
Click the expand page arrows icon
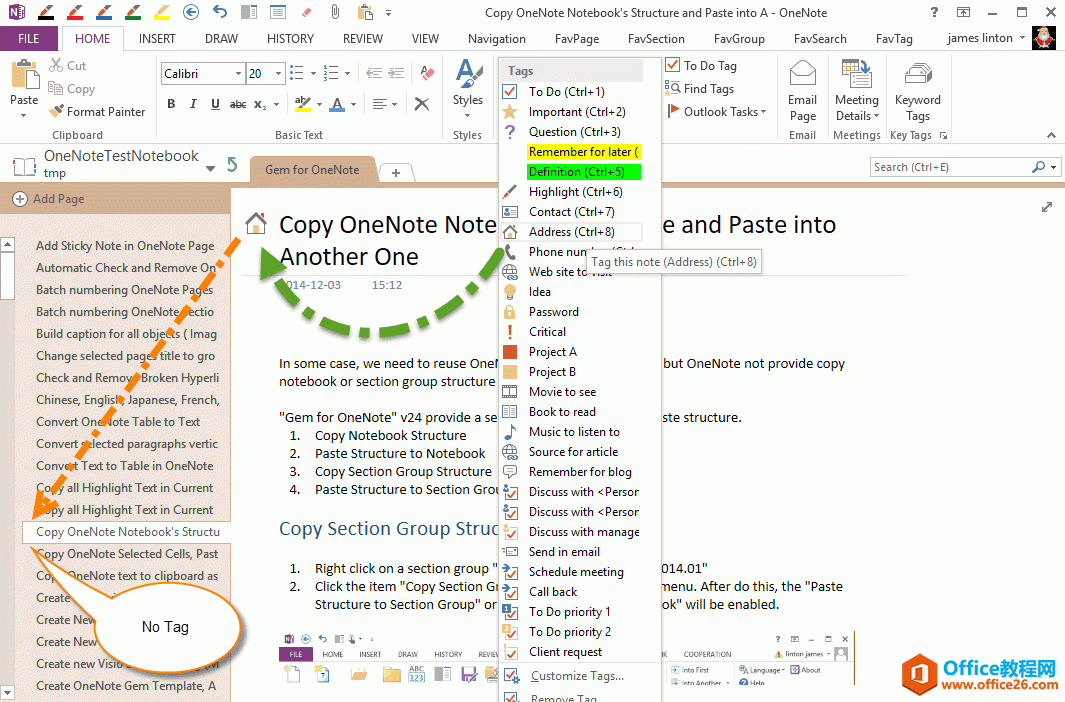pyautogui.click(x=1047, y=207)
